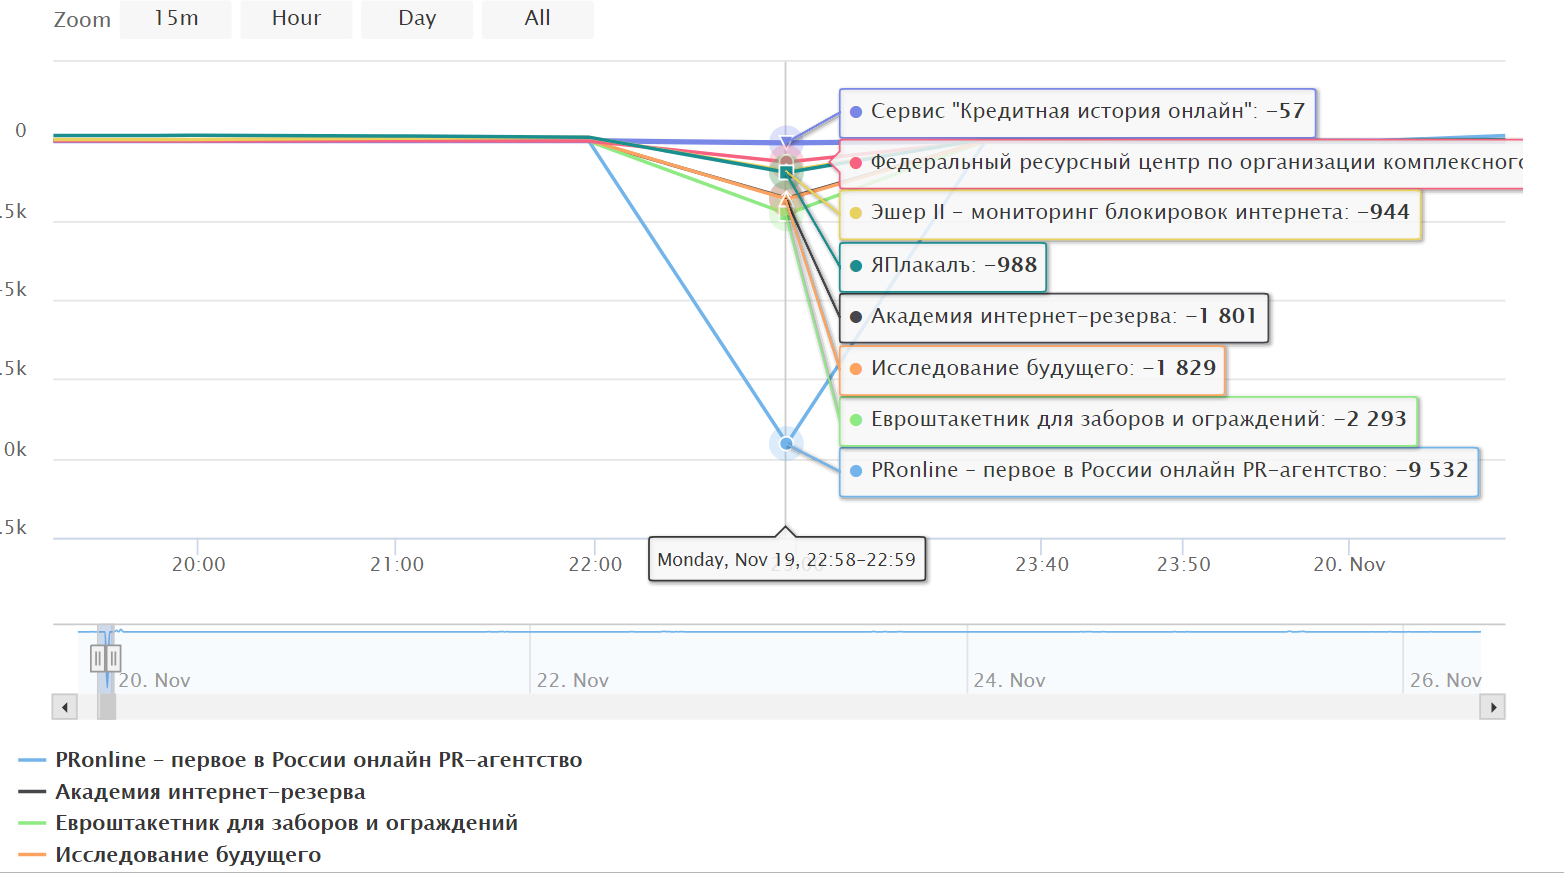
Task: Click '20. Nov' label in the navigator
Action: point(154,681)
